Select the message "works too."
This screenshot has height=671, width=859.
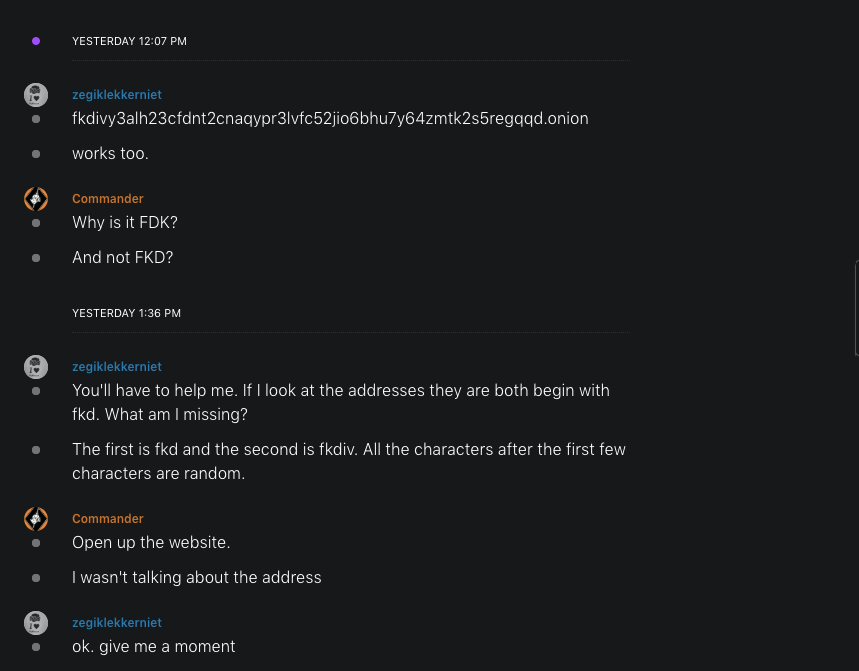[x=110, y=154]
